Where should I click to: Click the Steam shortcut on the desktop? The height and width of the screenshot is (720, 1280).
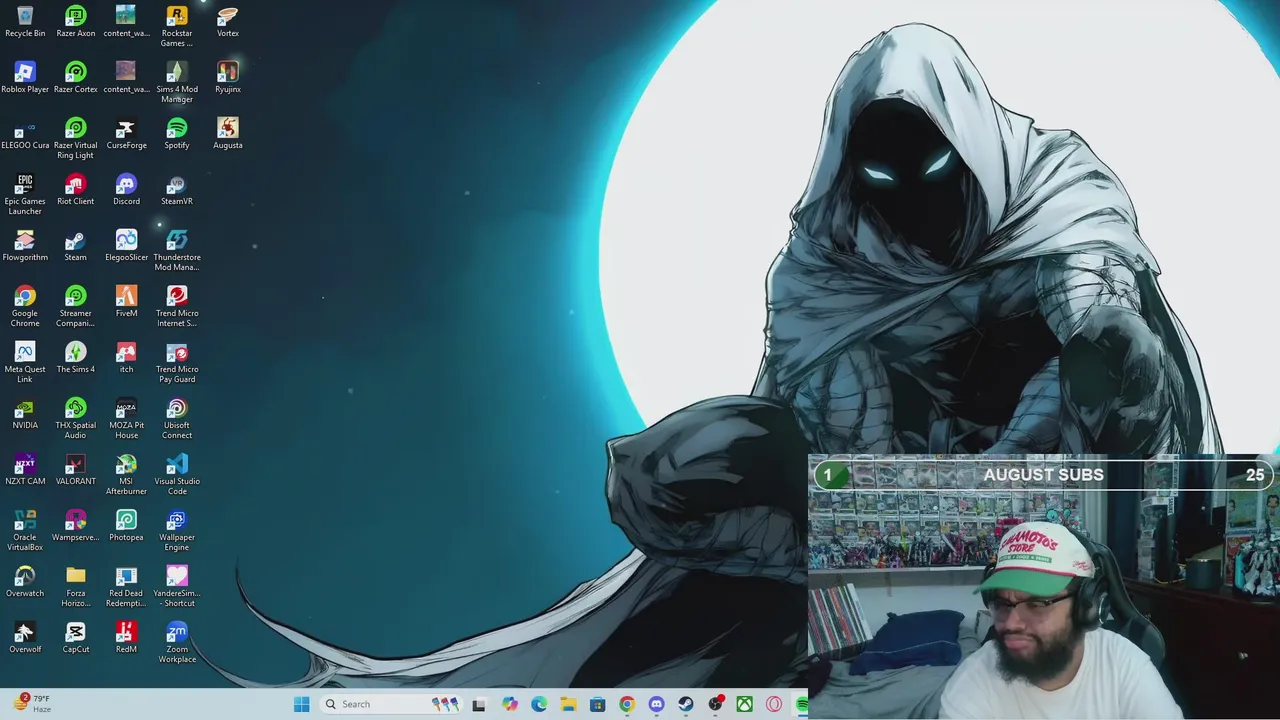(76, 246)
